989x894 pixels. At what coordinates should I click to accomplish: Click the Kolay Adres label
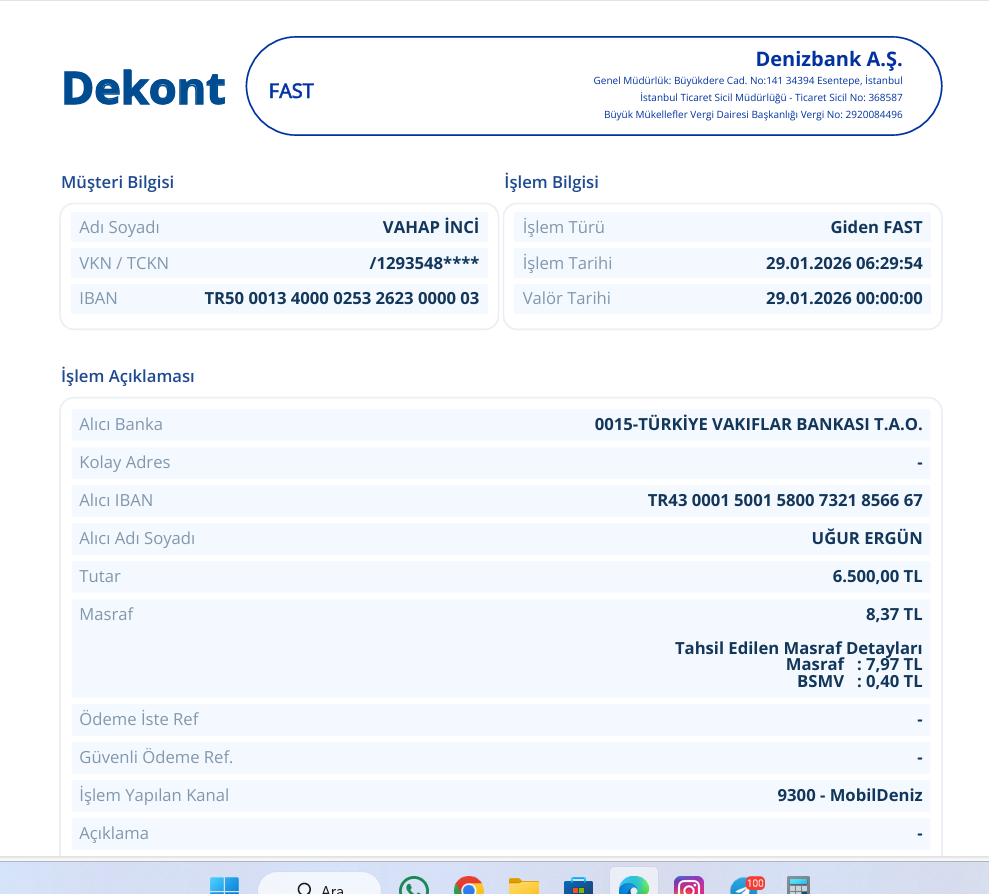click(125, 462)
